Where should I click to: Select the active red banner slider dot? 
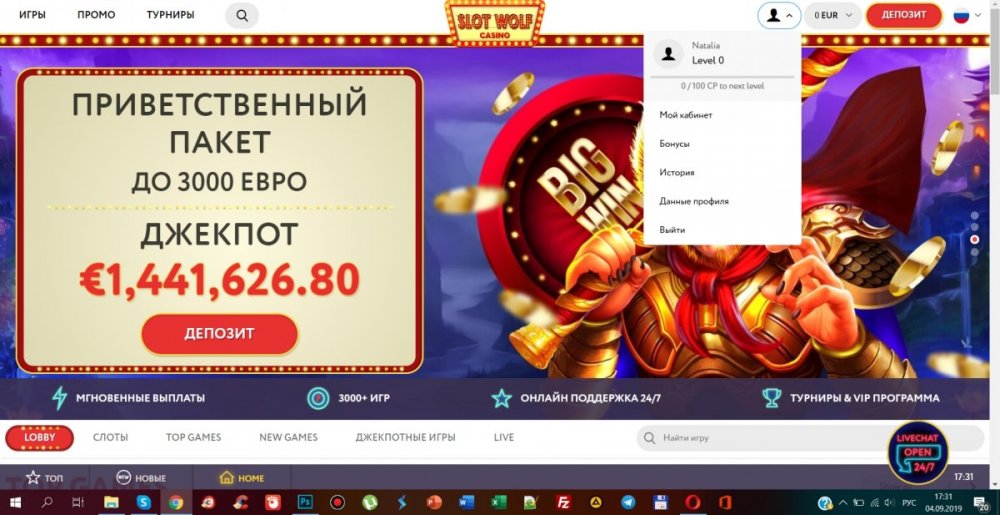click(974, 240)
